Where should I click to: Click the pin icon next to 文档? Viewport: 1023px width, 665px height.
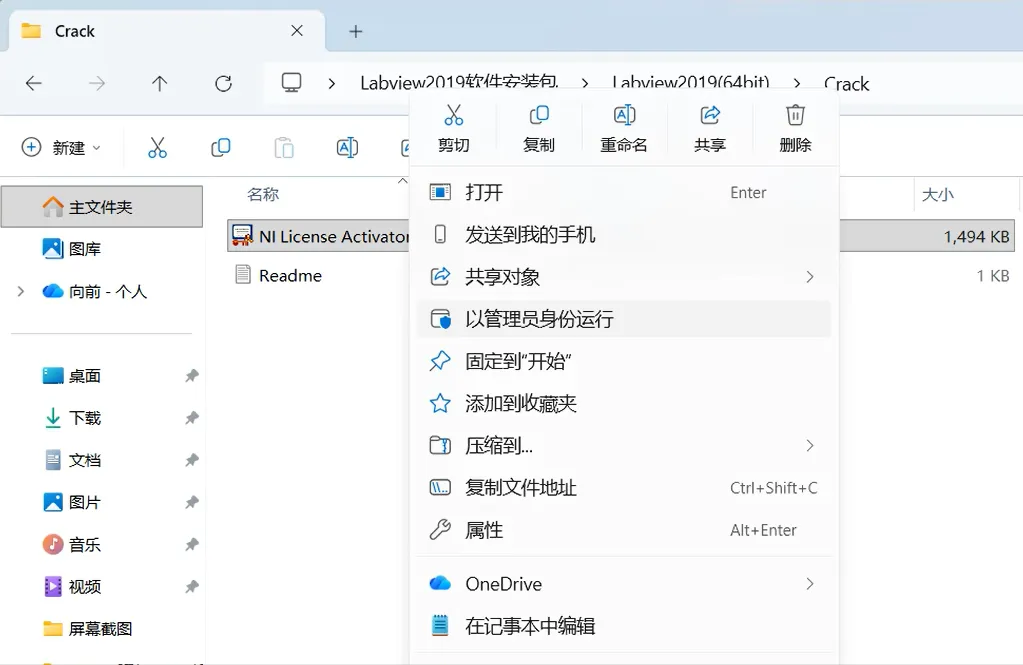(x=191, y=460)
